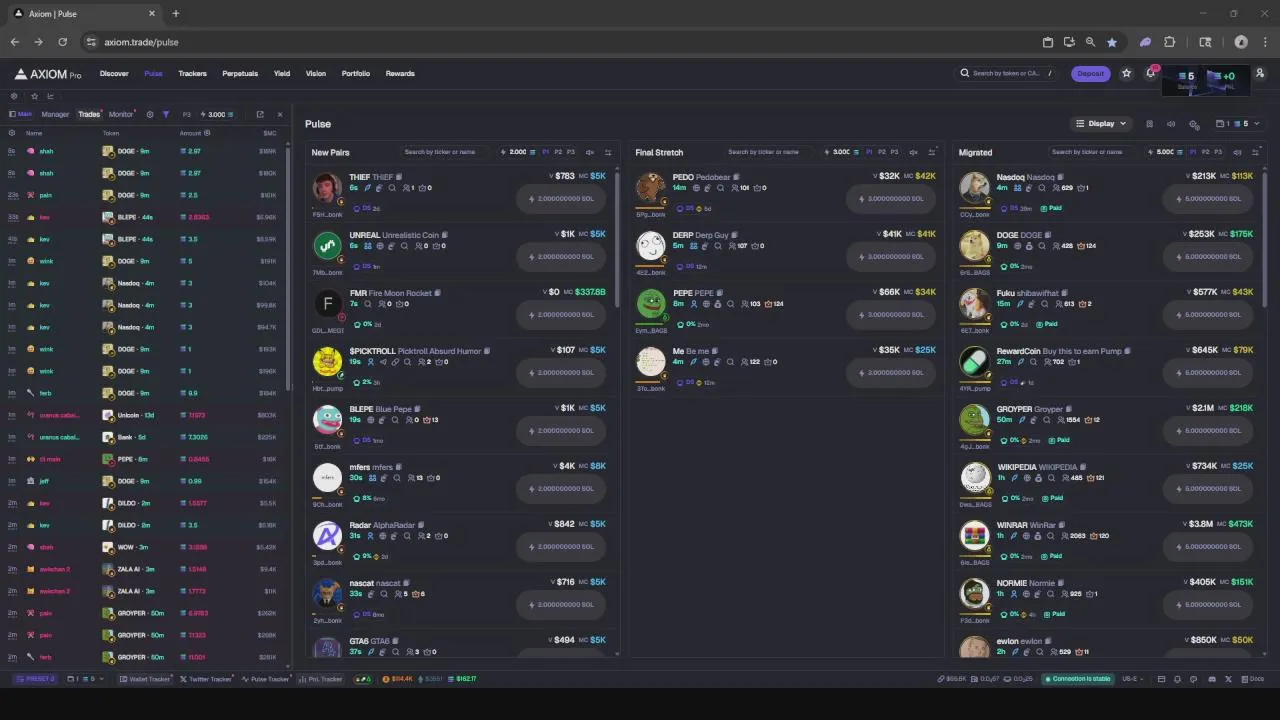Copy the UNREAL Unrealistic Coin address icon
The width and height of the screenshot is (1280, 720).
pyautogui.click(x=445, y=235)
